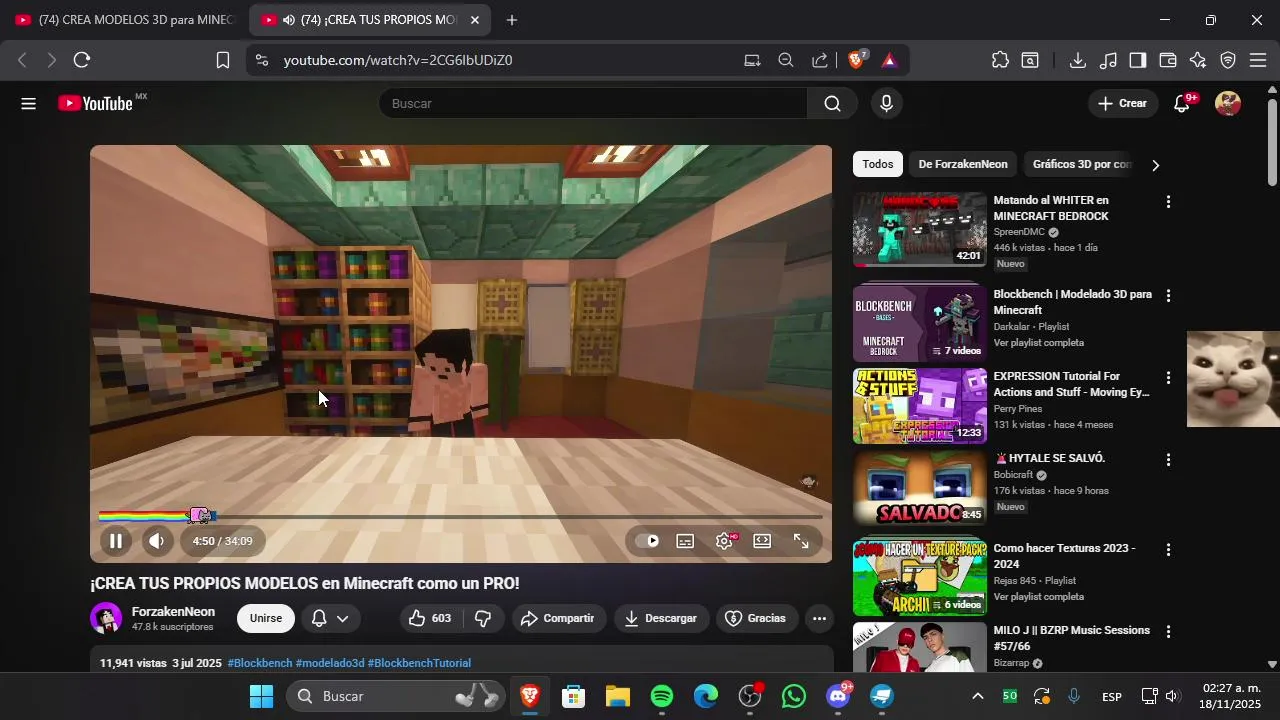Image resolution: width=1280 pixels, height=720 pixels.
Task: Open WhatsApp from the taskbar
Action: click(x=794, y=696)
